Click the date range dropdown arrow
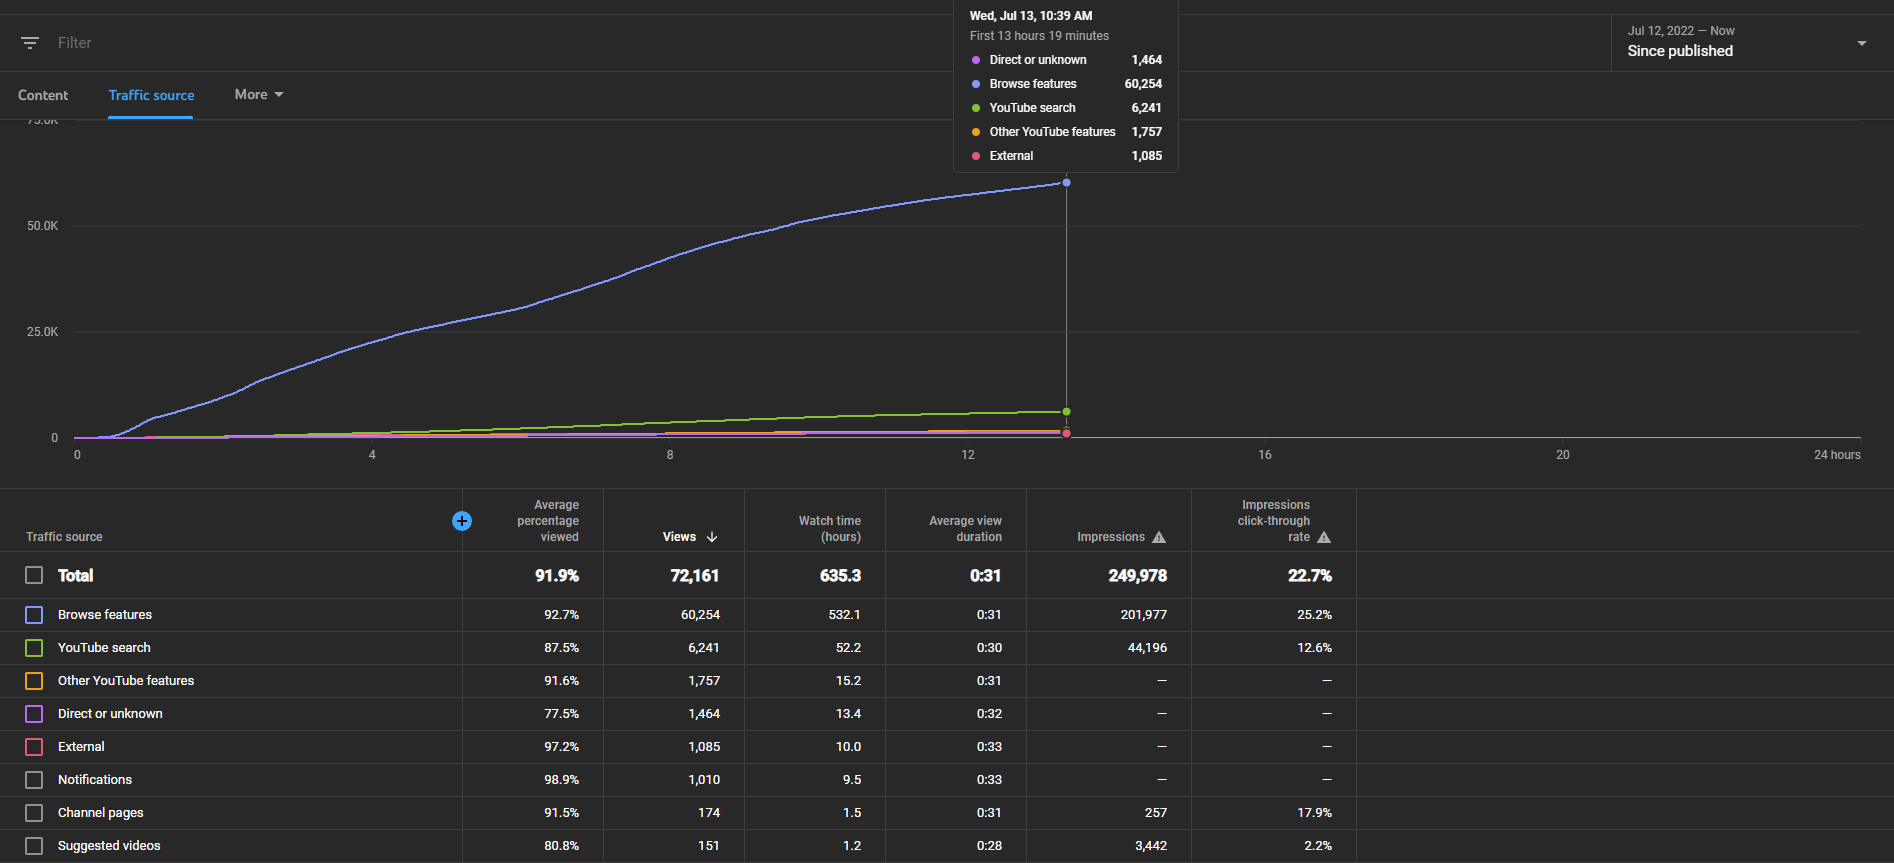The width and height of the screenshot is (1894, 863). tap(1862, 43)
